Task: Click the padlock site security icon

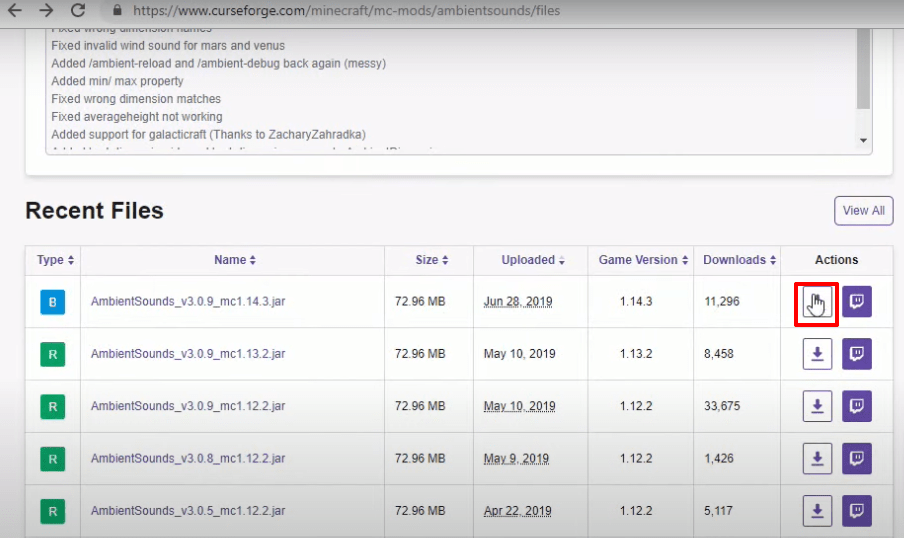Action: [x=117, y=10]
